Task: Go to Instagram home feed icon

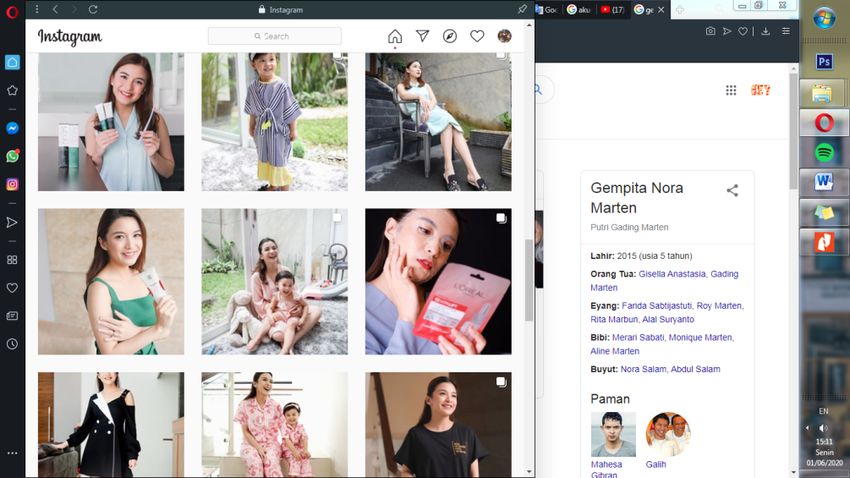Action: point(395,36)
